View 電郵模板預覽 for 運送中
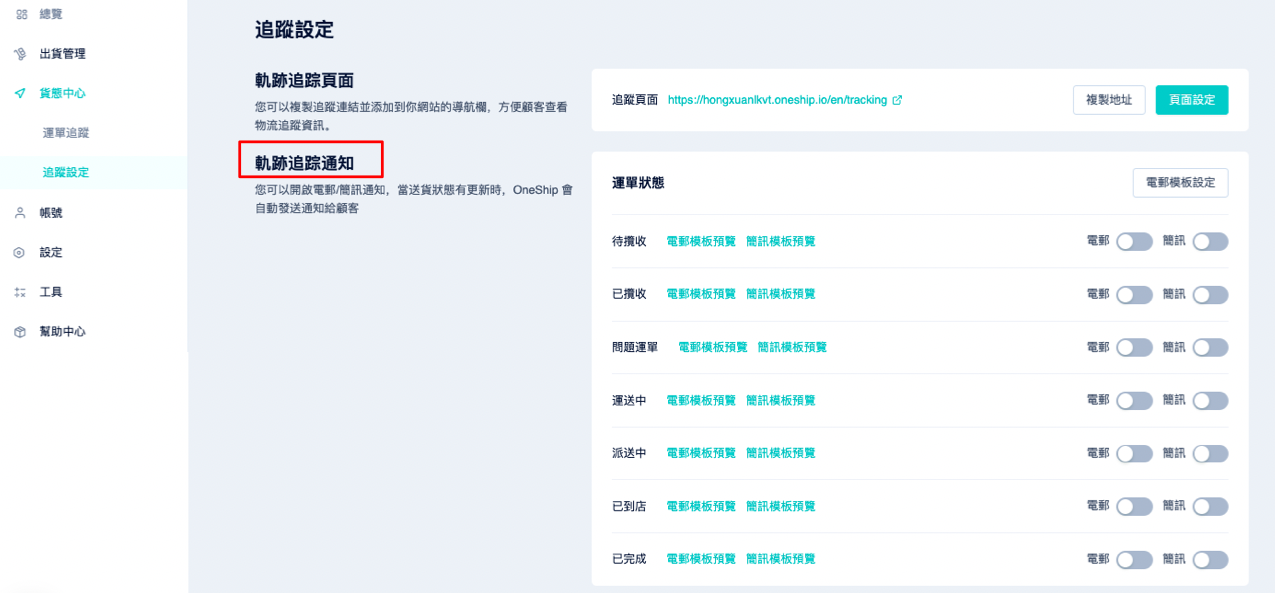Viewport: 1275px width, 593px height. click(x=701, y=400)
